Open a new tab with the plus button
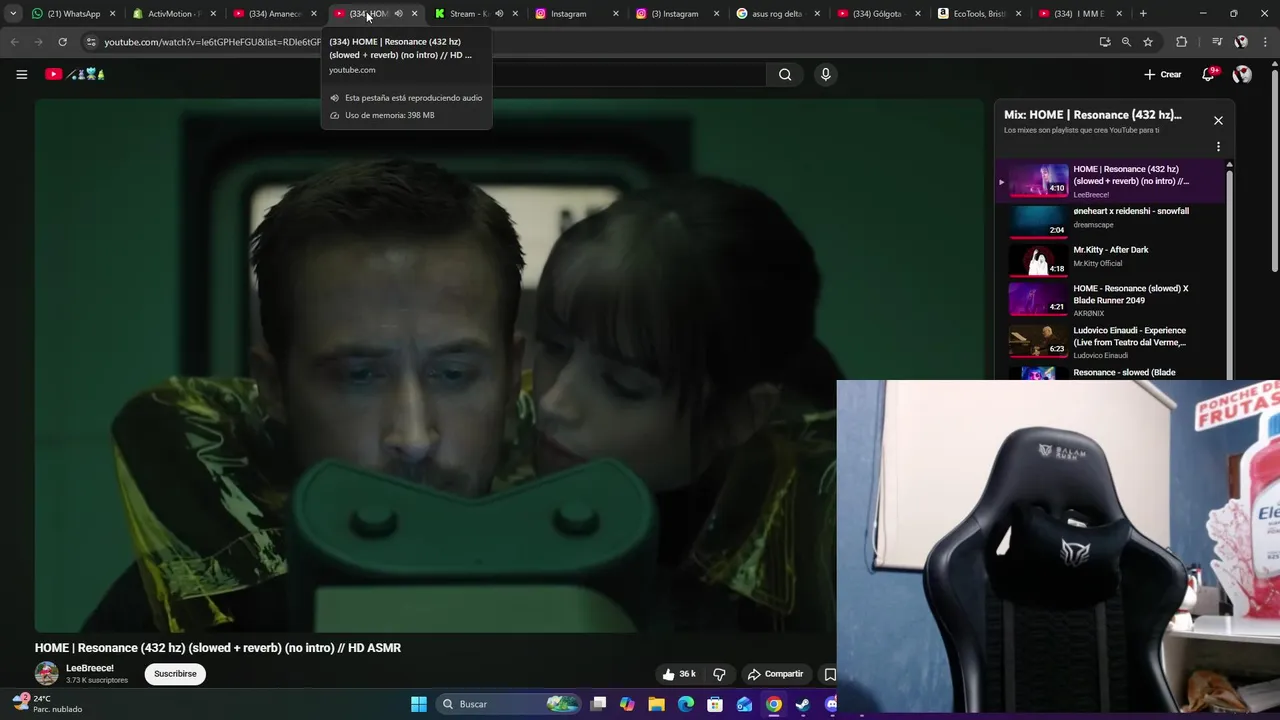Viewport: 1280px width, 720px height. (x=1143, y=14)
